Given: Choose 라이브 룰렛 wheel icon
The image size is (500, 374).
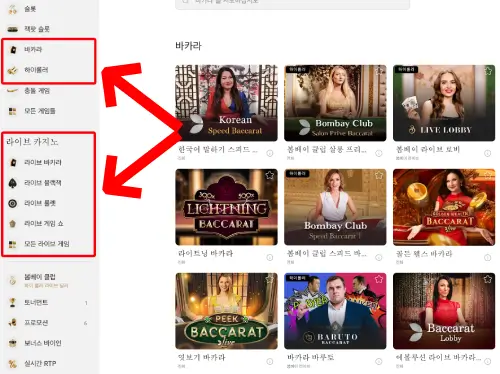Looking at the screenshot, I should click(13, 203).
